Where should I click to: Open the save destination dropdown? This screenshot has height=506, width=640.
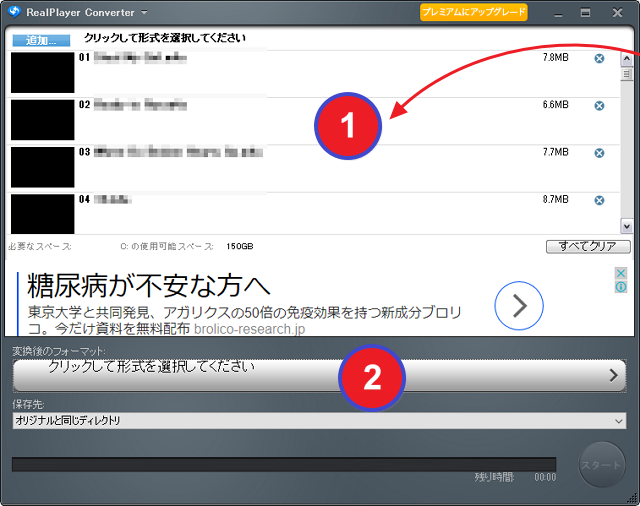319,421
